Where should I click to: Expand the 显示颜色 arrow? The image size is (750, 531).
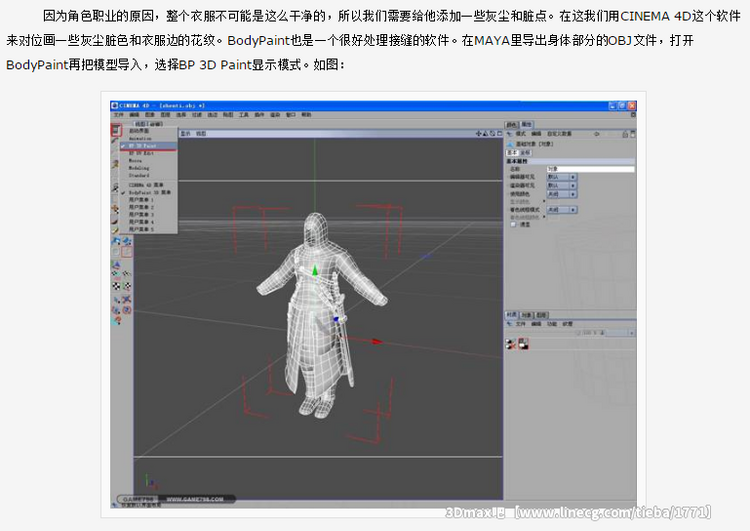tap(544, 201)
